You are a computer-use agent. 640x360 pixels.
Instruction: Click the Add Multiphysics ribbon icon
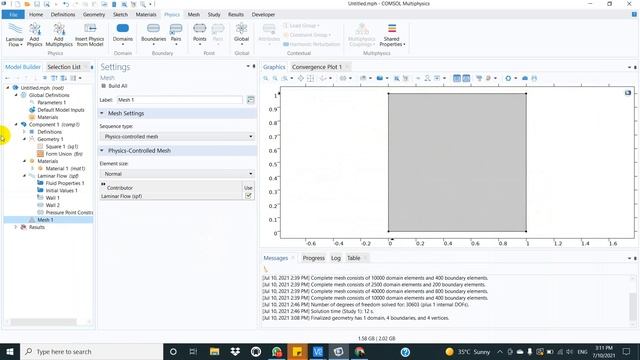pyautogui.click(x=59, y=35)
